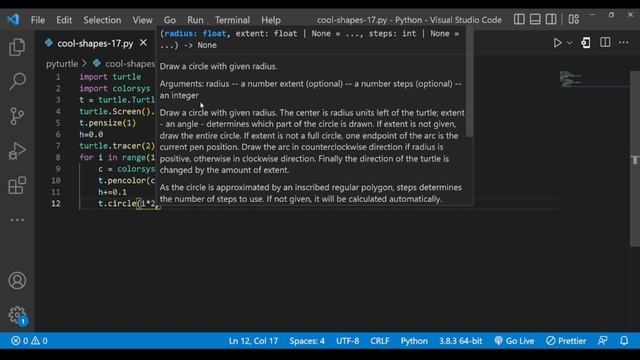
Task: Toggle bottom panel layout icon
Action: pyautogui.click(x=535, y=19)
